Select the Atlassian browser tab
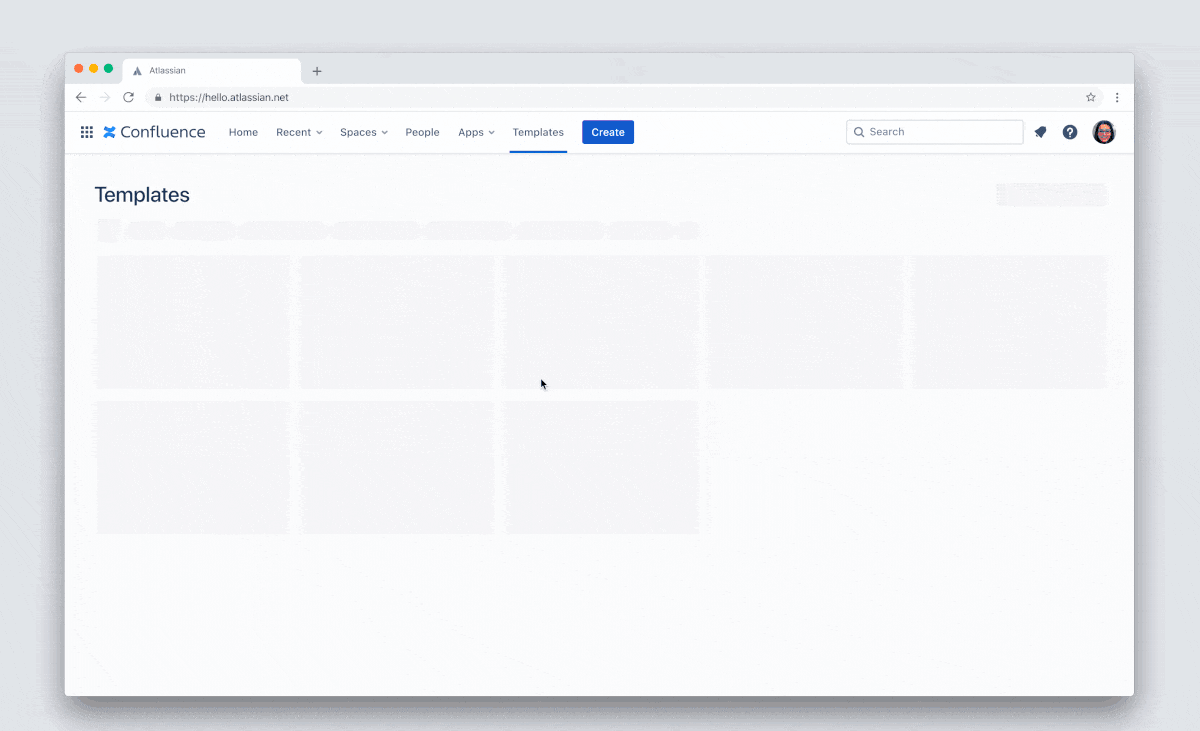Viewport: 1200px width, 731px height. [212, 71]
